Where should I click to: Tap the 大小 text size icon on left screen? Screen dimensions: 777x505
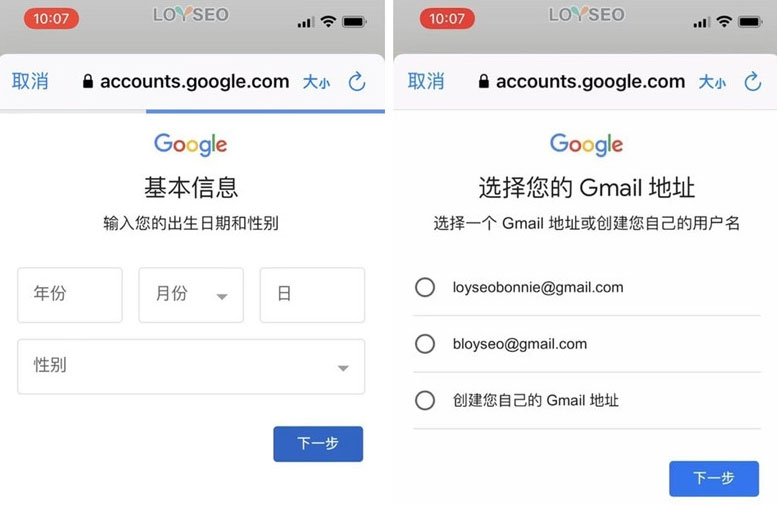[316, 82]
